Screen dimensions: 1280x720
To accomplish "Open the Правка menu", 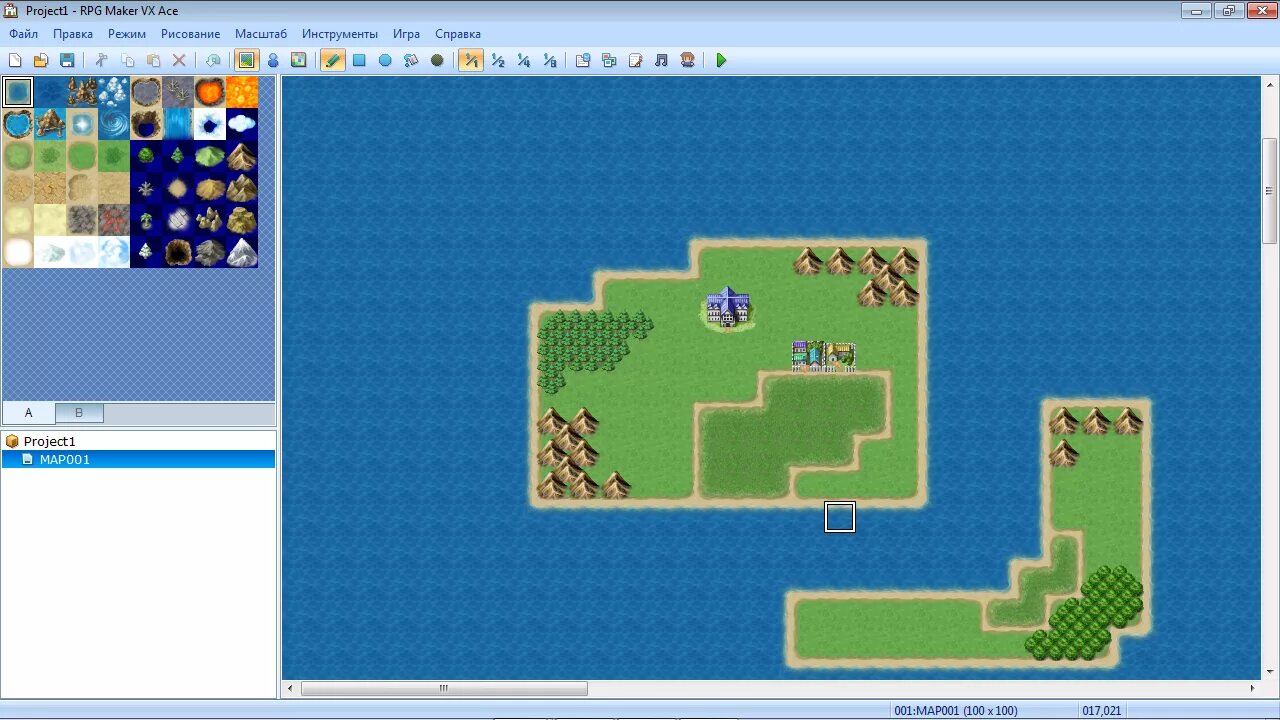I will pos(73,34).
